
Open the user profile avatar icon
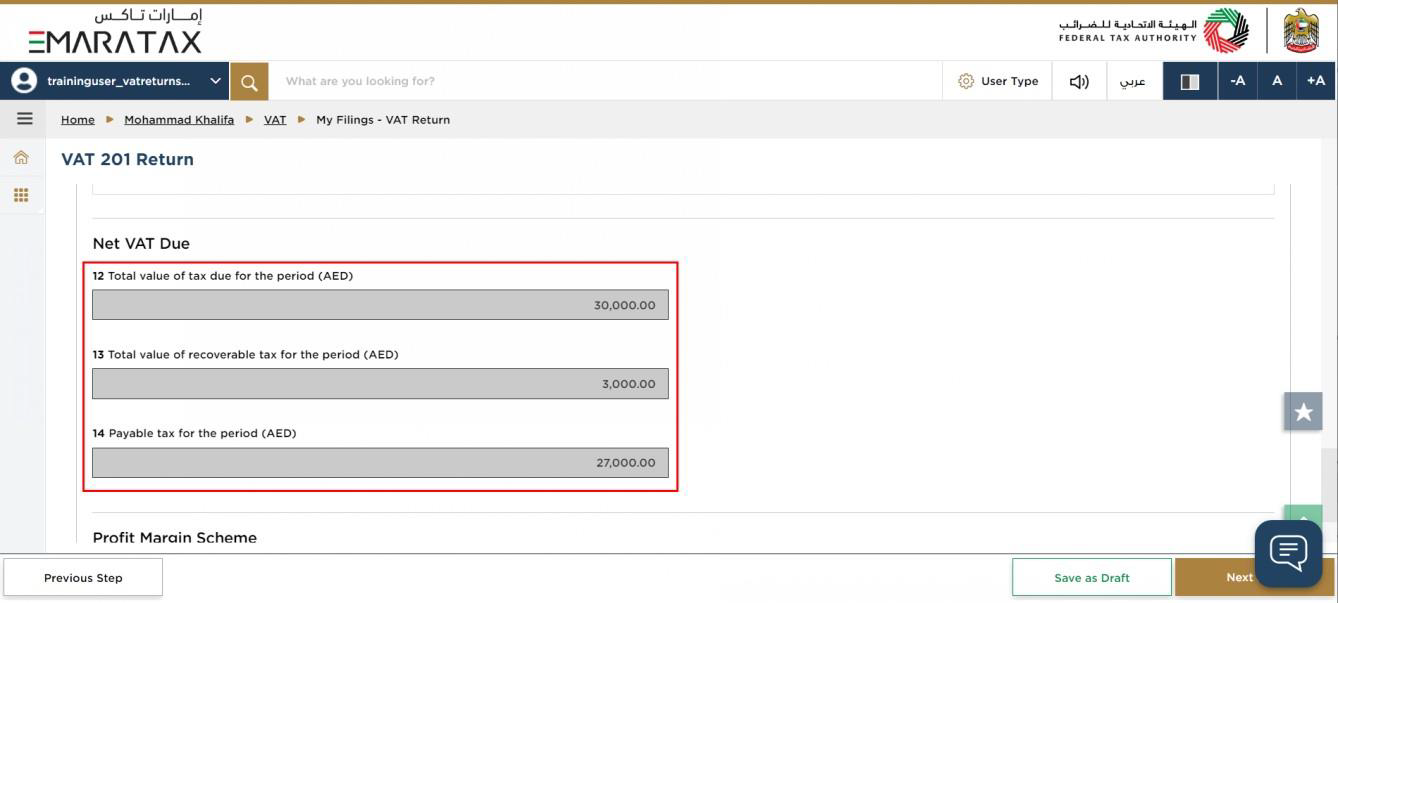(23, 81)
